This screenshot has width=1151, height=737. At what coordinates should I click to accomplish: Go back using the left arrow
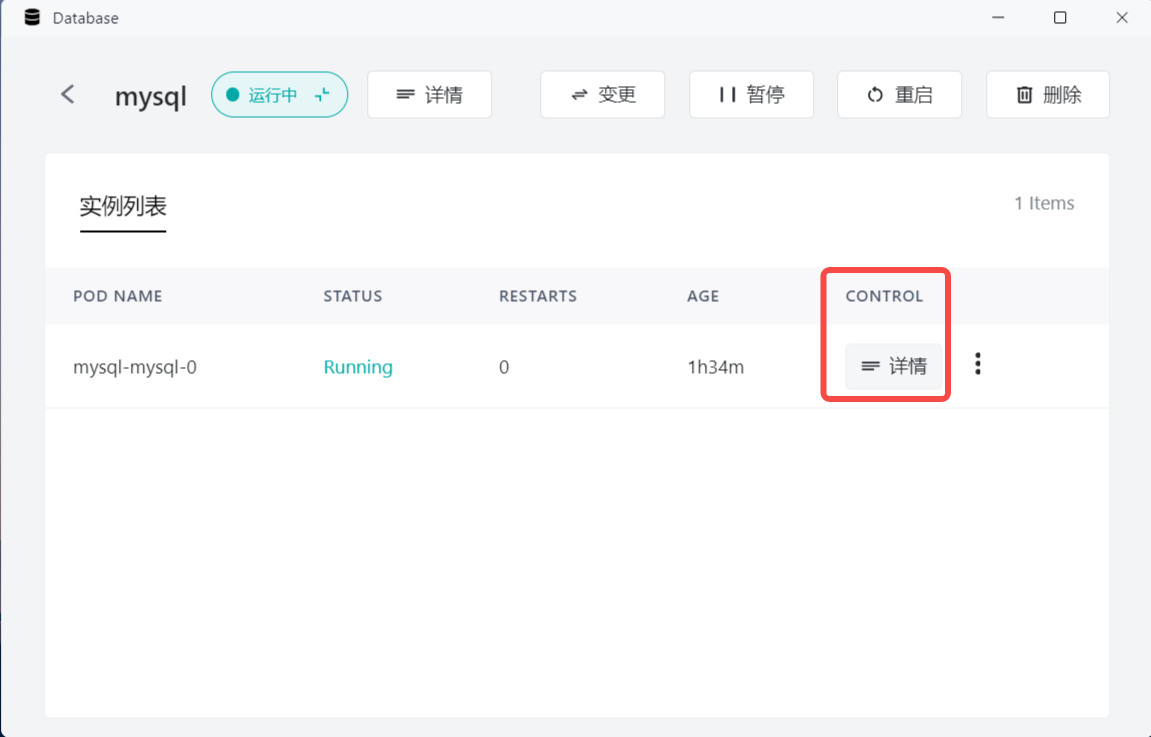coord(68,95)
